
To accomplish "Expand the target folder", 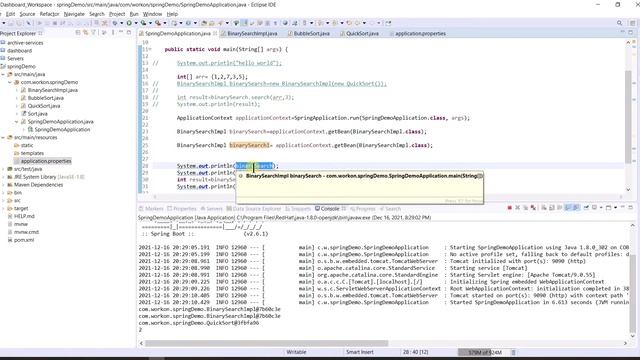I will pyautogui.click(x=3, y=209).
